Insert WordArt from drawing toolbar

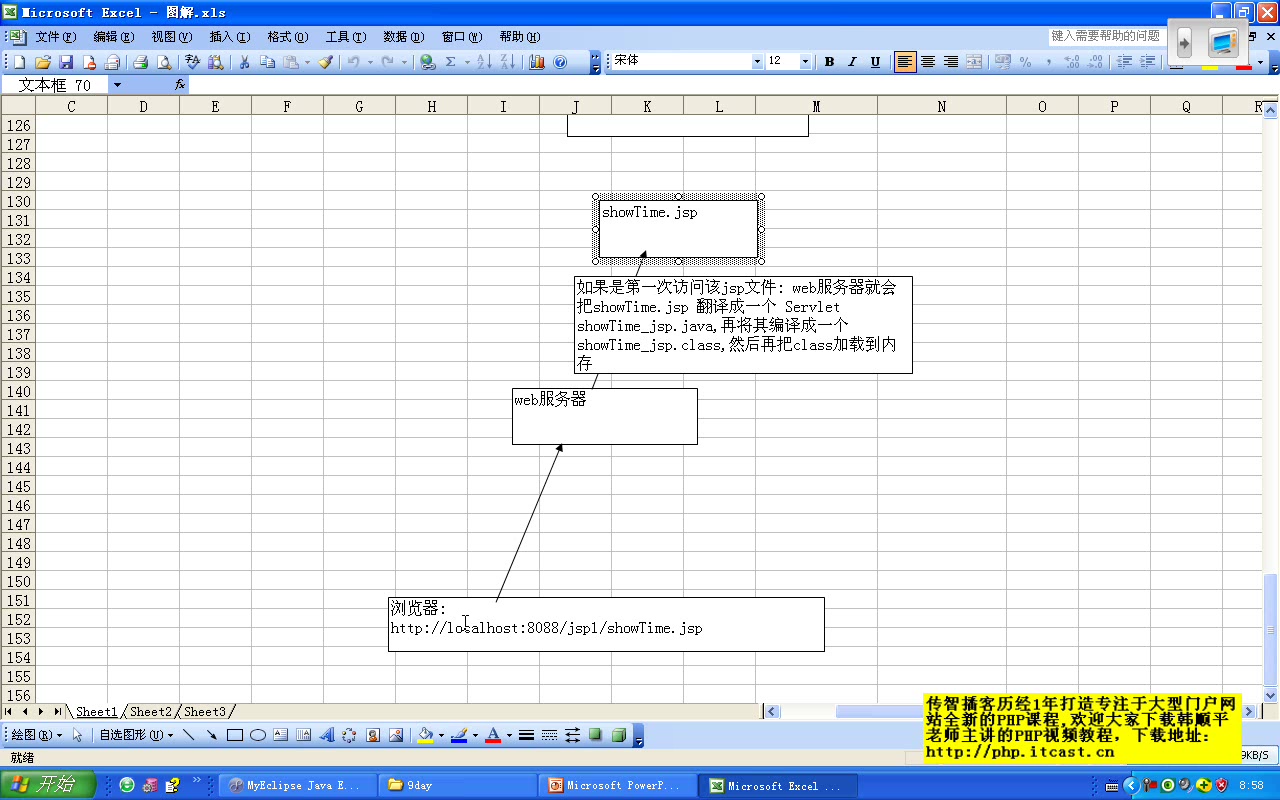pos(326,735)
